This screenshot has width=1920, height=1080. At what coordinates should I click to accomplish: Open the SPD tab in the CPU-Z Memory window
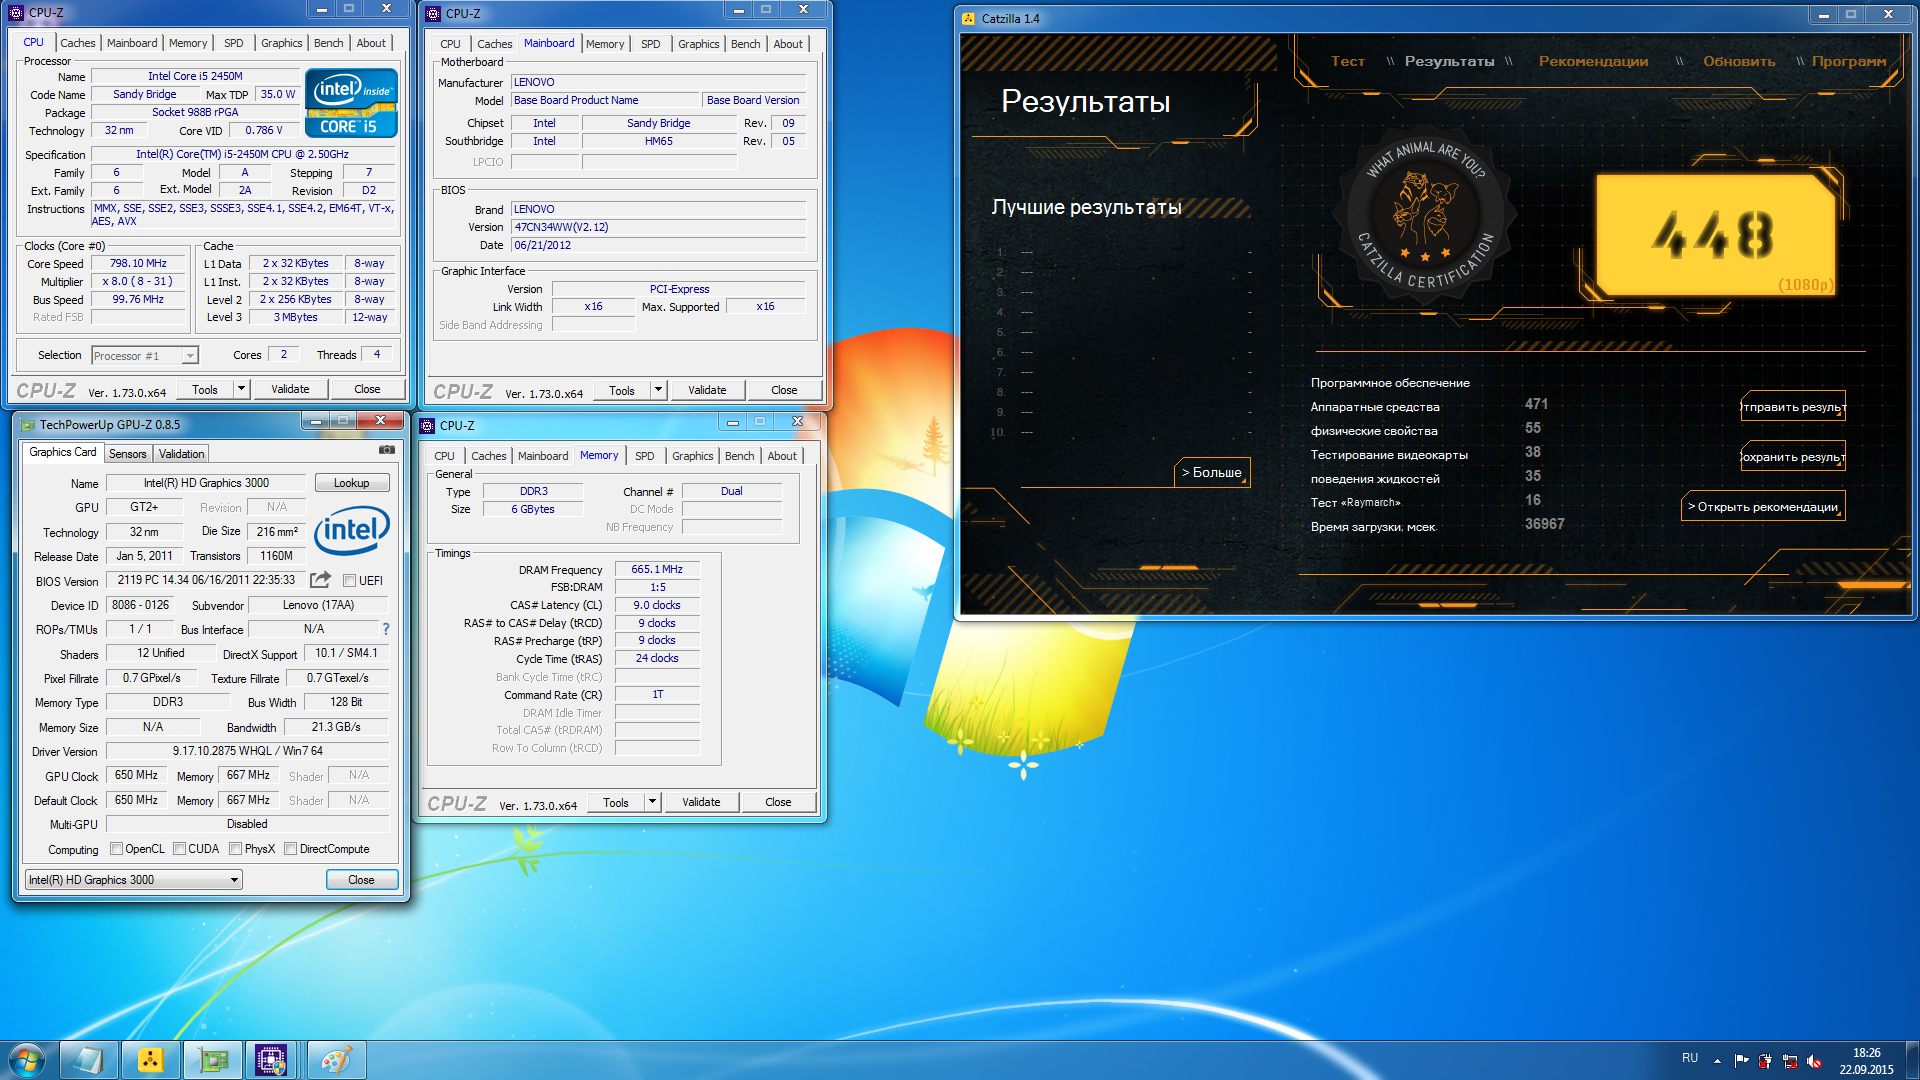coord(644,456)
